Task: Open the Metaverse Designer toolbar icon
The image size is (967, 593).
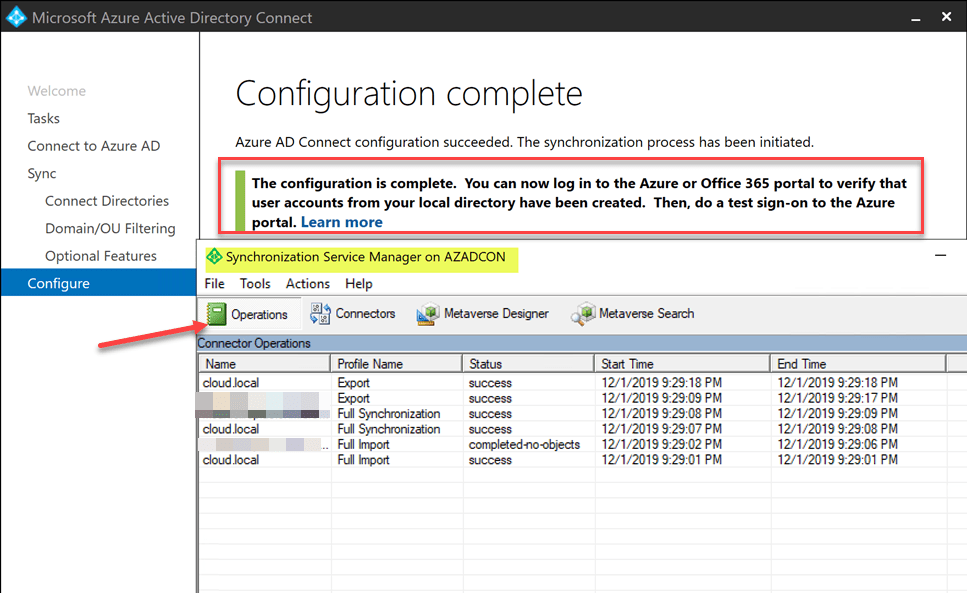Action: point(427,314)
